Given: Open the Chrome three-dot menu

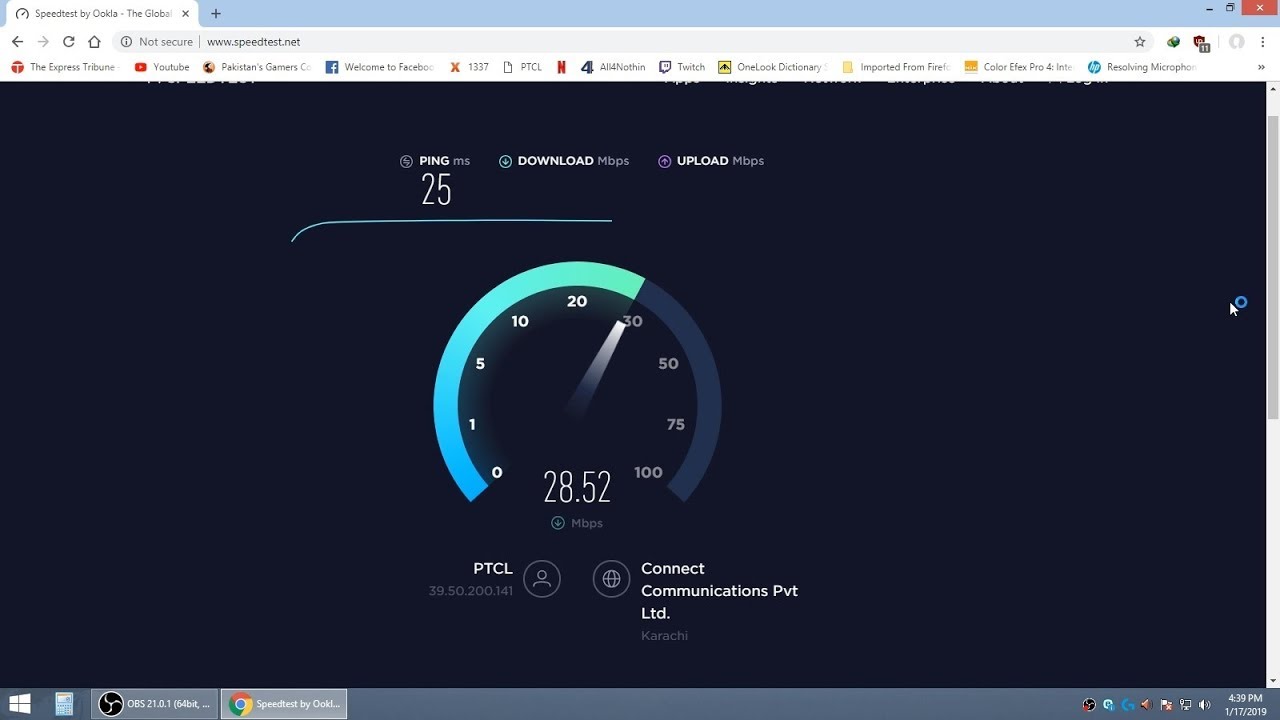Looking at the screenshot, I should click(x=1264, y=42).
